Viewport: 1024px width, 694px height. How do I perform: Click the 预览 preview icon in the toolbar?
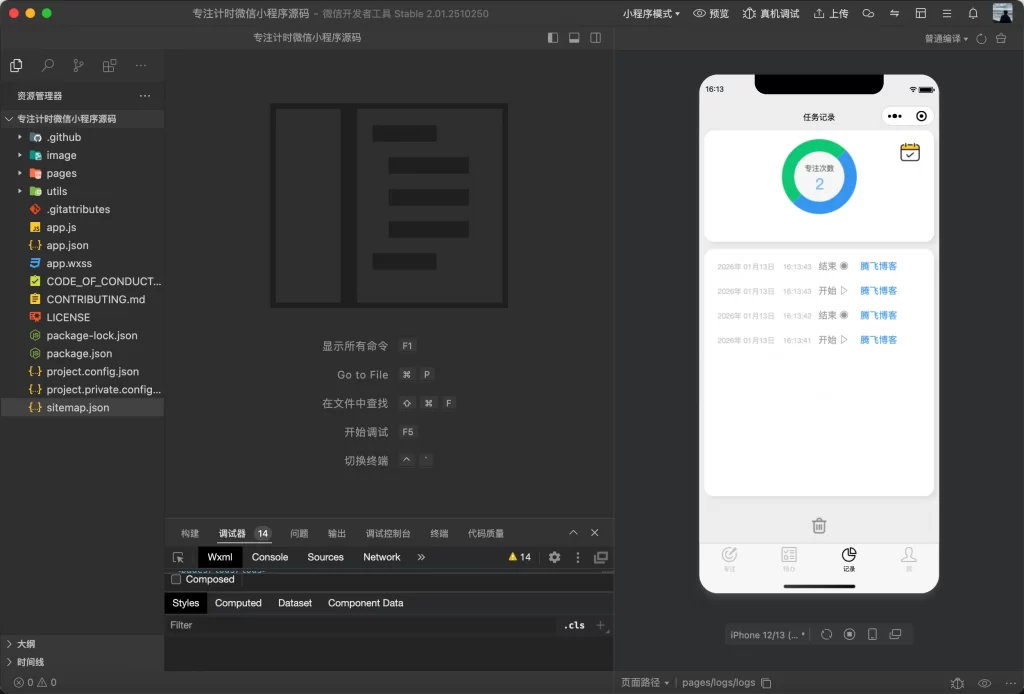click(698, 13)
